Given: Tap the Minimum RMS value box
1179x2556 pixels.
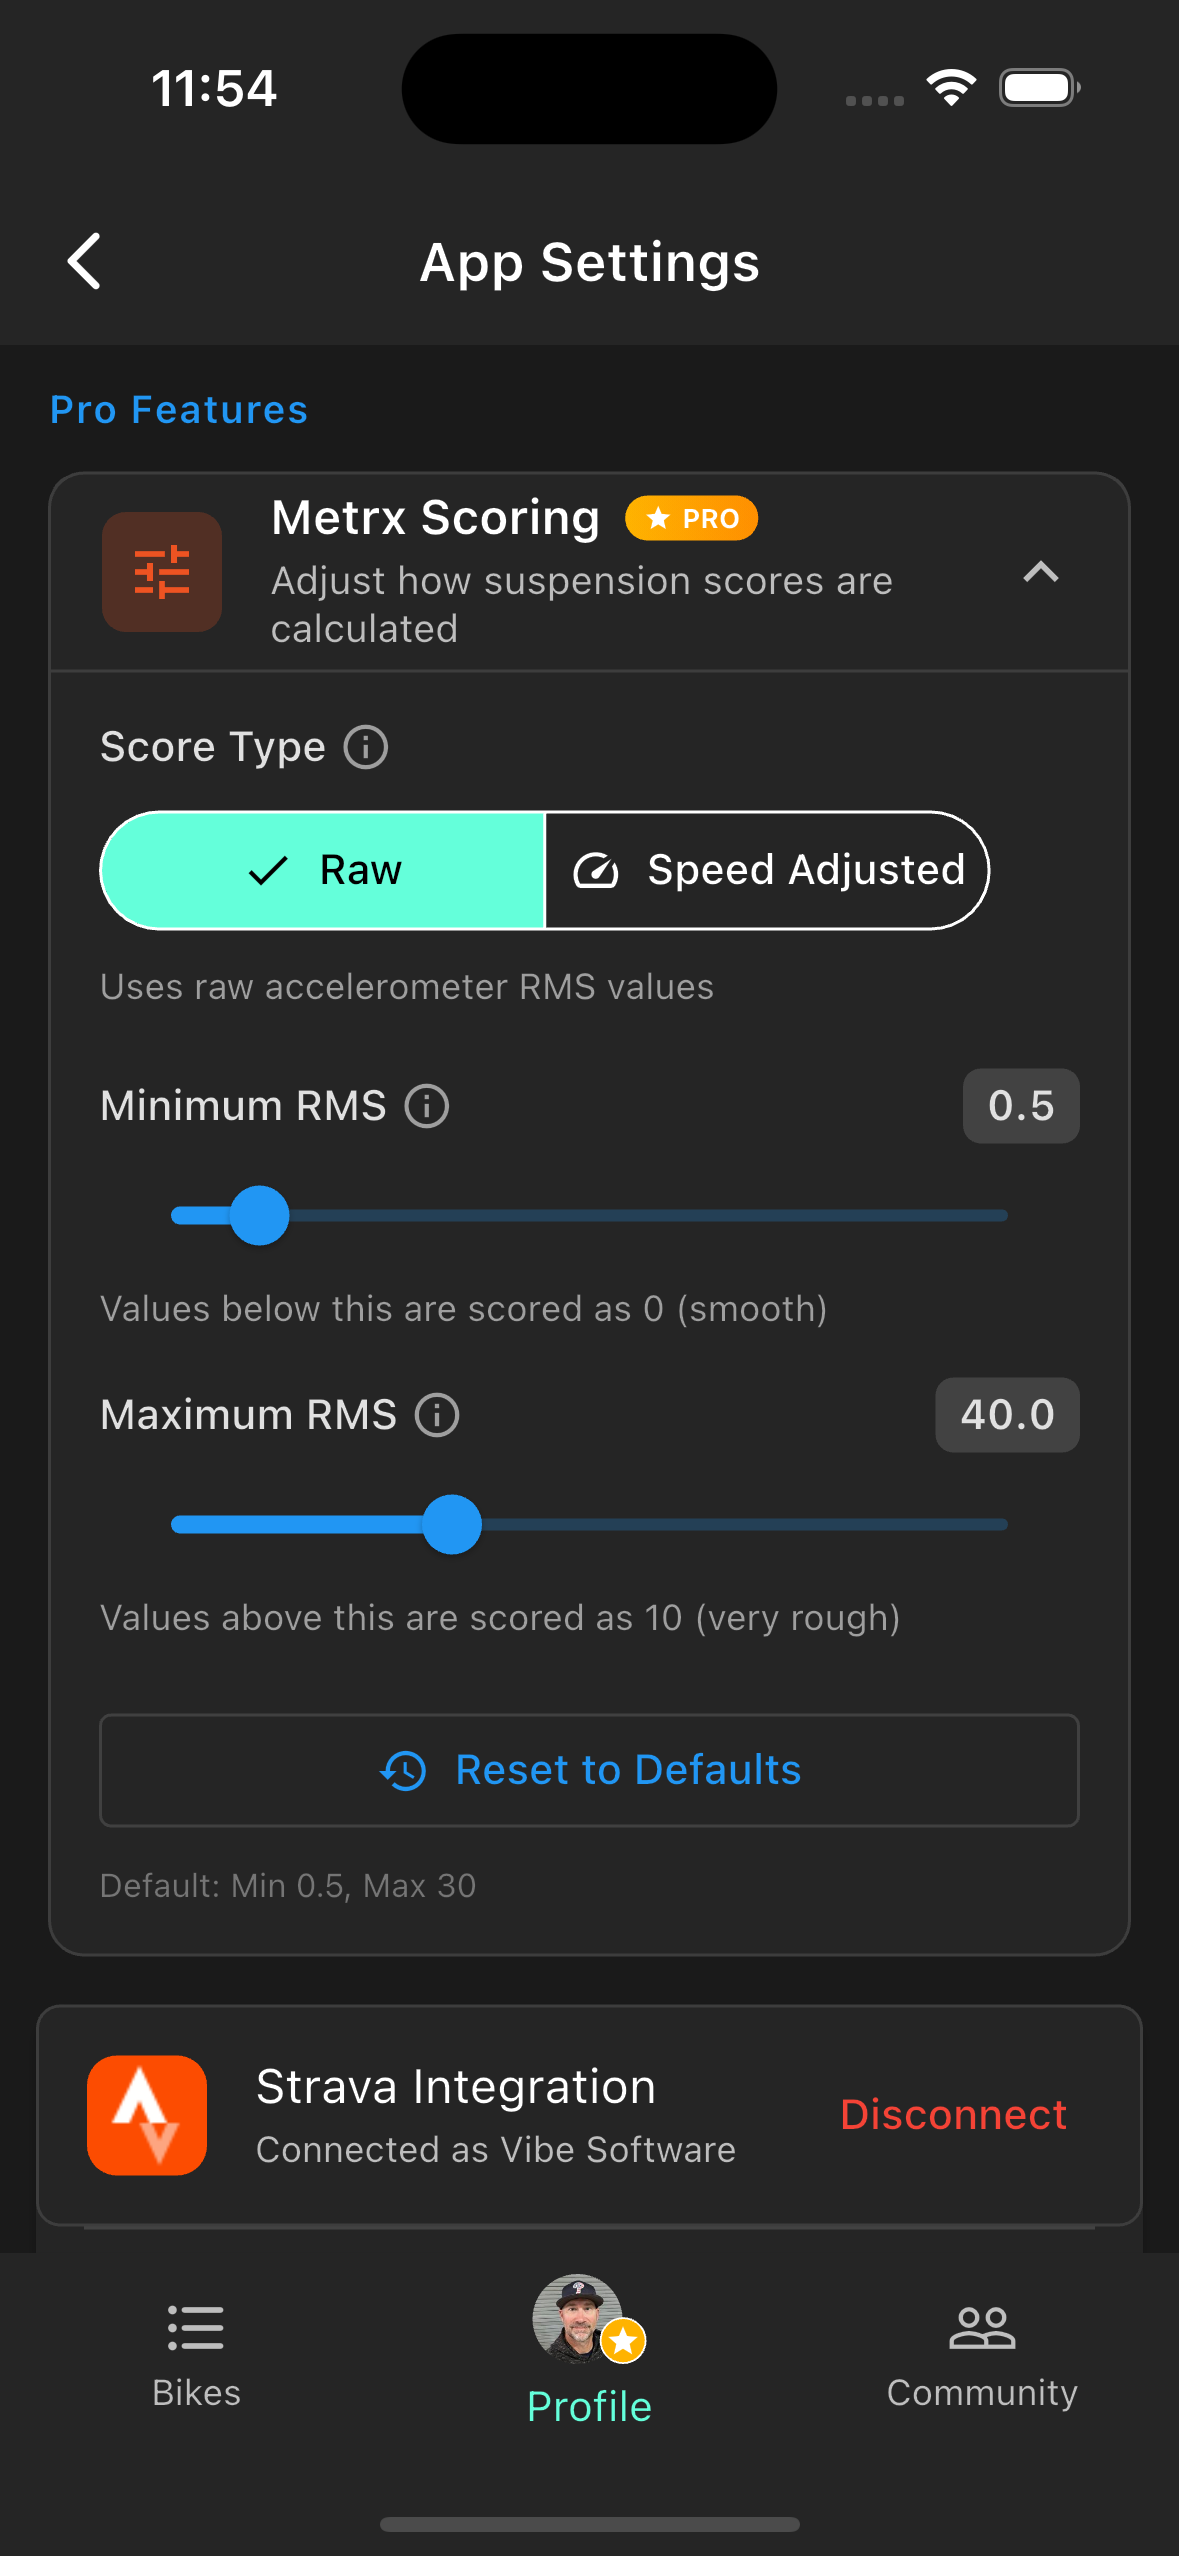Looking at the screenshot, I should tap(1020, 1106).
